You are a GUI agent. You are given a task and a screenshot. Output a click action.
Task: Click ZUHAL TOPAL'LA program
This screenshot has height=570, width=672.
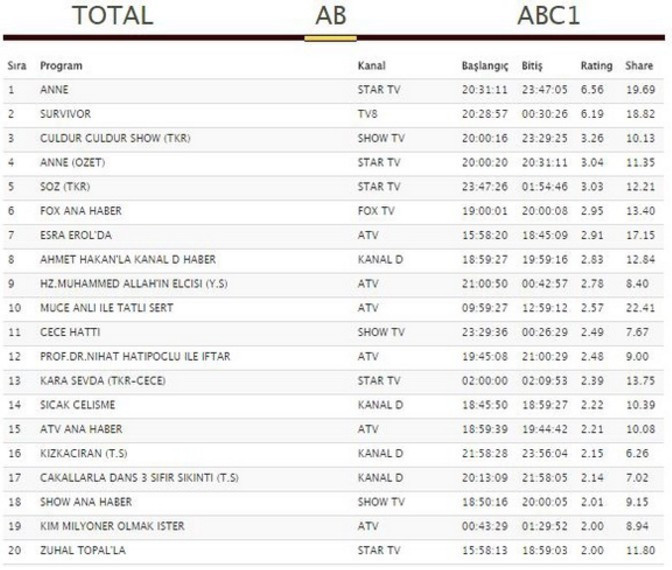(83, 550)
